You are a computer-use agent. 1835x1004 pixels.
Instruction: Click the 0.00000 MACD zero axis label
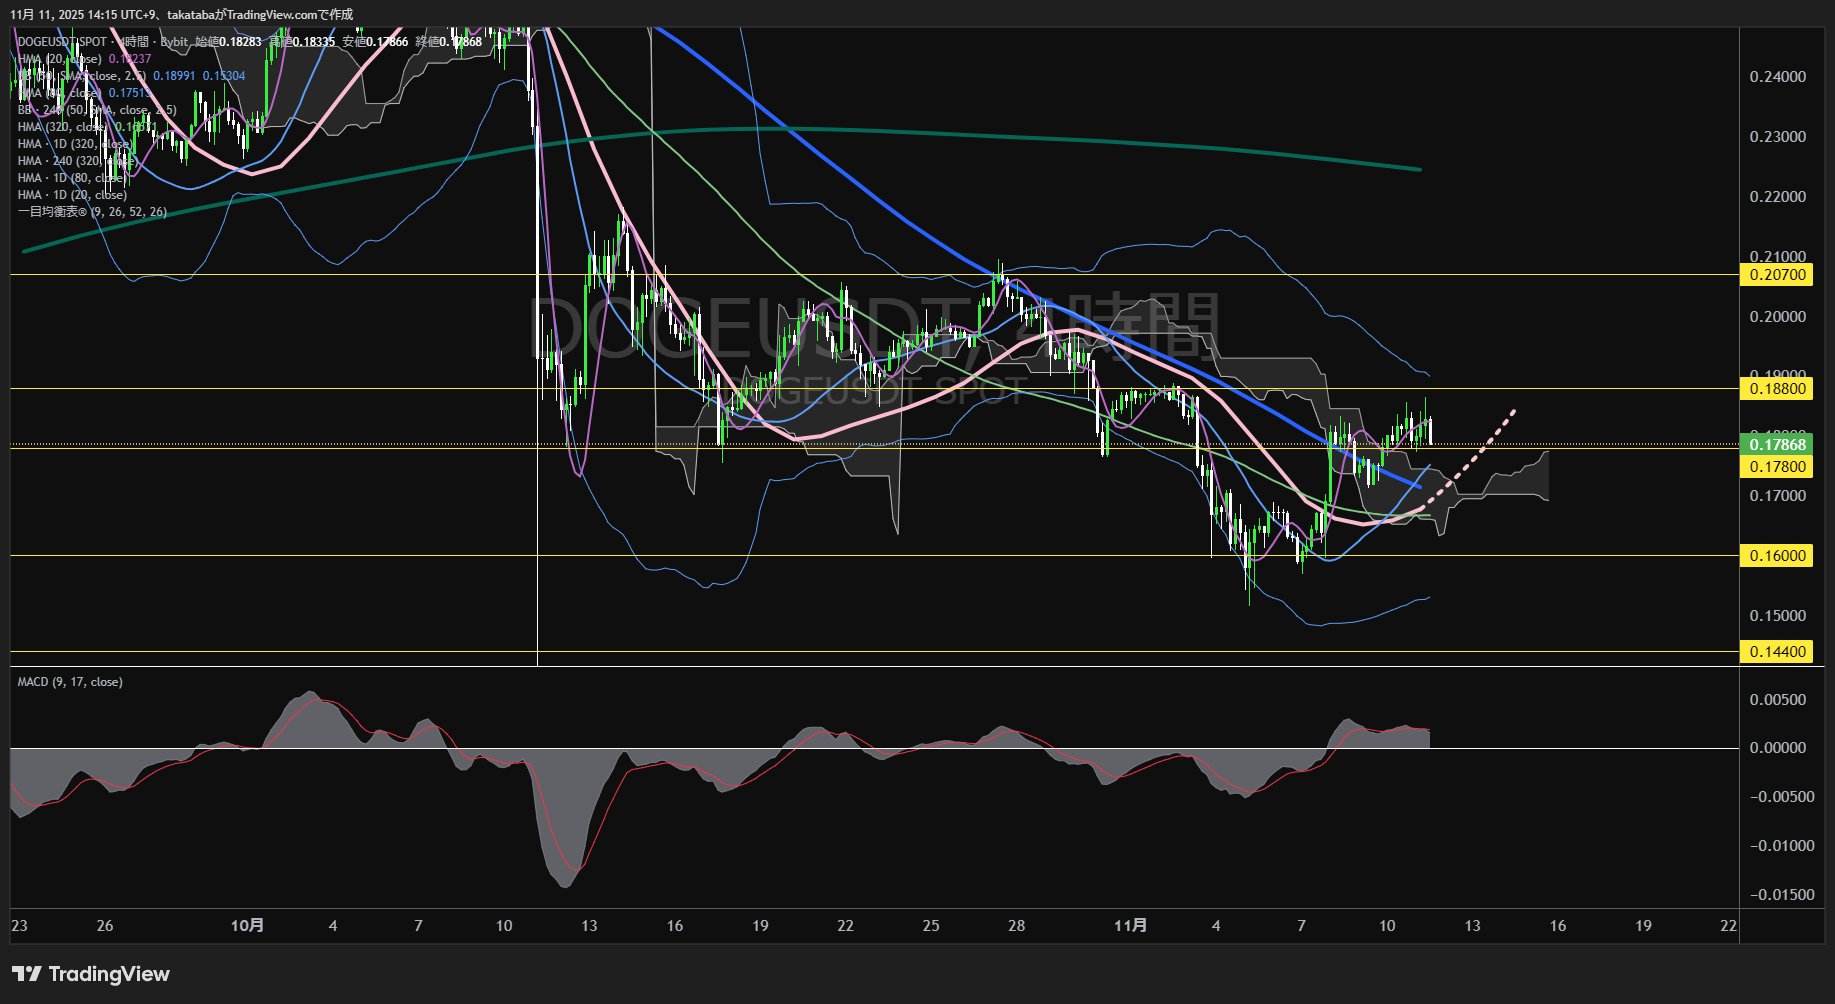click(1777, 748)
